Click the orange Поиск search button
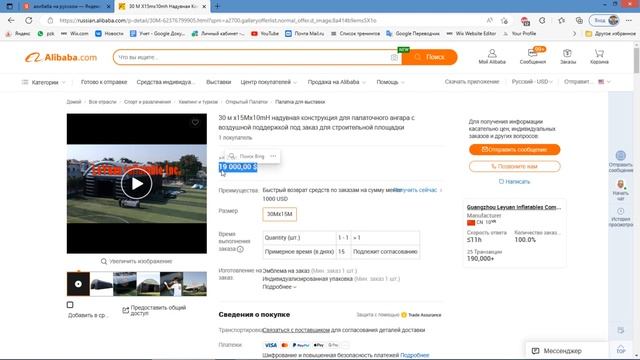Viewport: 640px width, 360px height. 429,57
